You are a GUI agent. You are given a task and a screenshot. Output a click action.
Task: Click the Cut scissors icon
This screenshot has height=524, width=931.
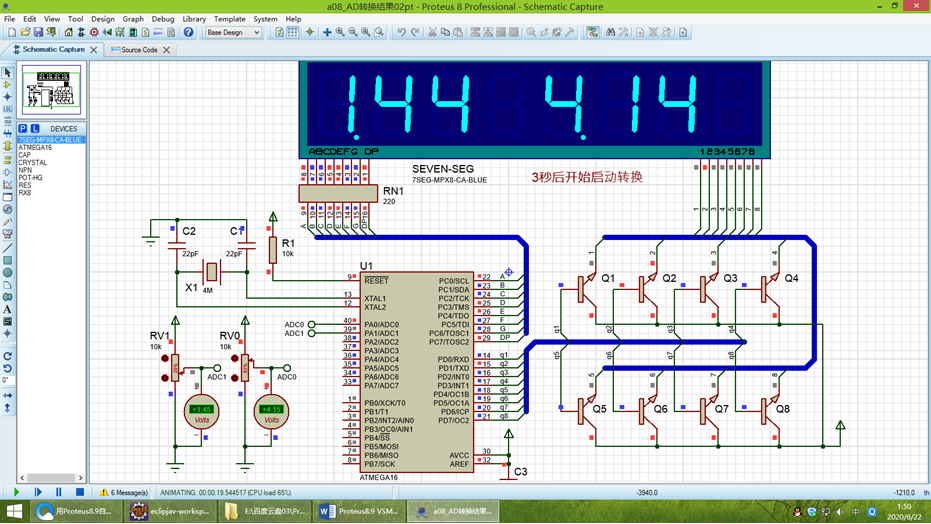click(432, 33)
